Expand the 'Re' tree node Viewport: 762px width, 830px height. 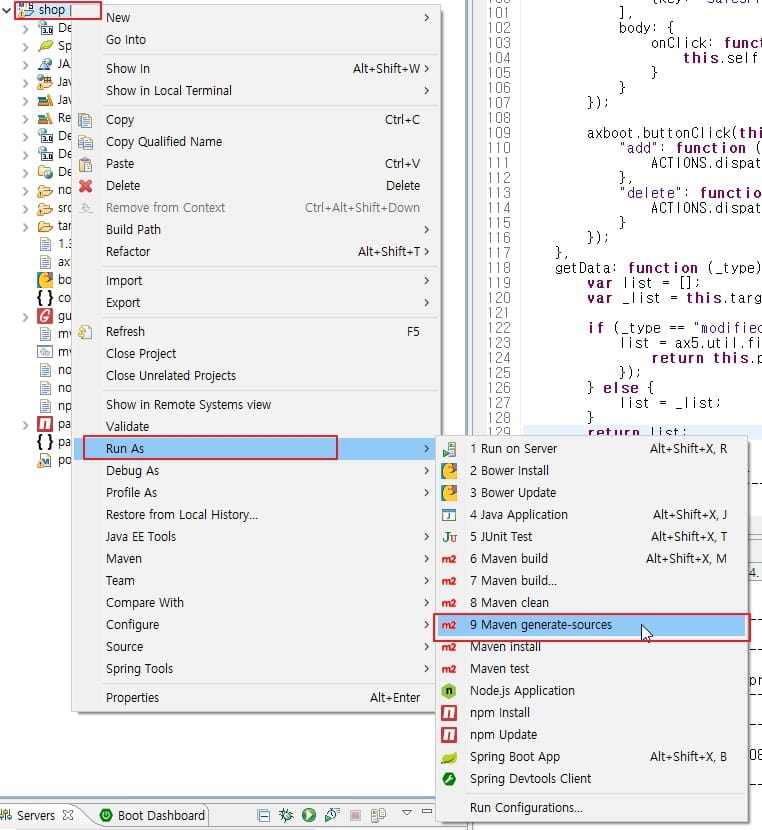click(25, 119)
